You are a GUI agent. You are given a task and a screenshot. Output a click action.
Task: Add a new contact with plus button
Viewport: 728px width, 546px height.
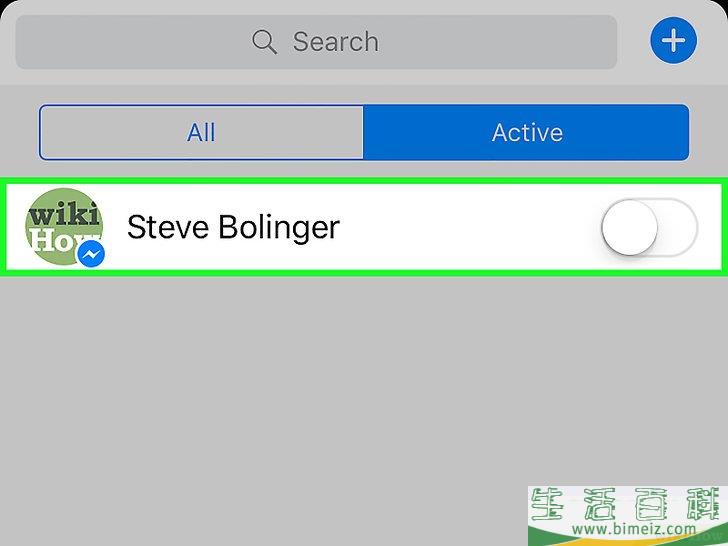pos(673,40)
